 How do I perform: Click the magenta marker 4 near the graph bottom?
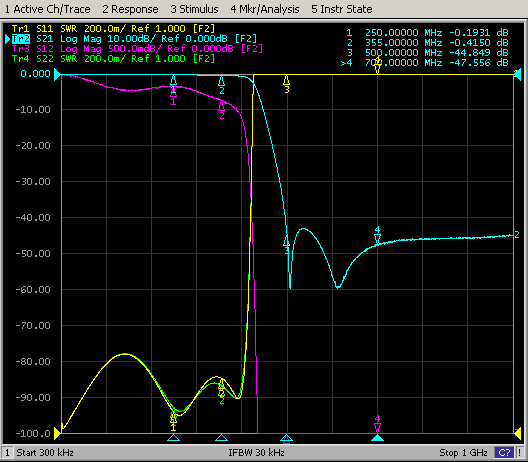(377, 424)
